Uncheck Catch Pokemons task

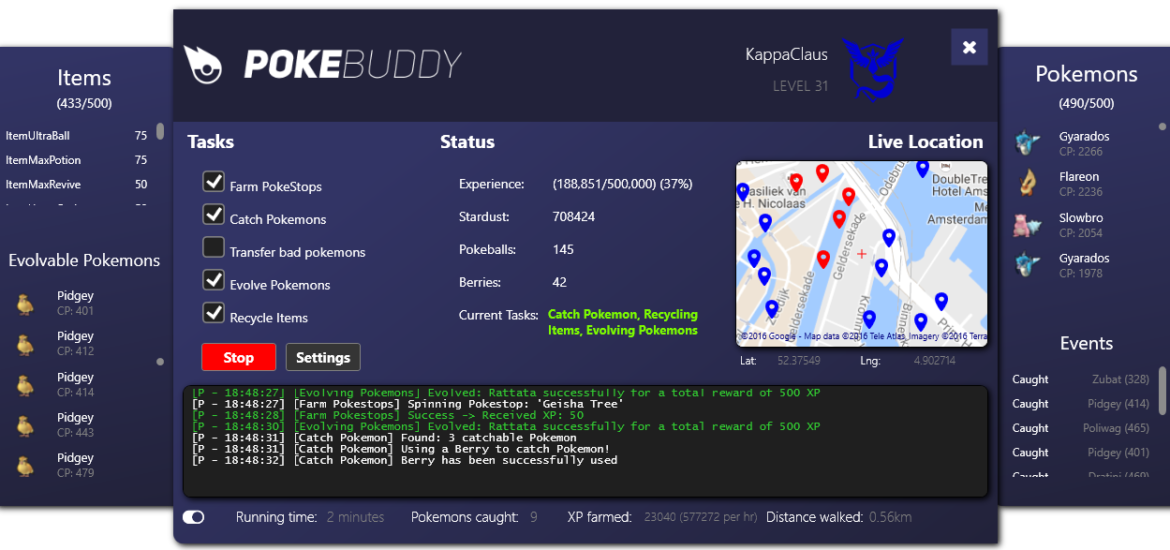[x=214, y=215]
